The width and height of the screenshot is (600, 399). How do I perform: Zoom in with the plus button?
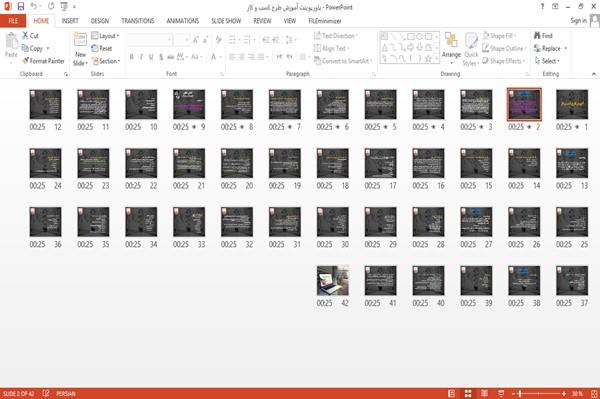(564, 393)
